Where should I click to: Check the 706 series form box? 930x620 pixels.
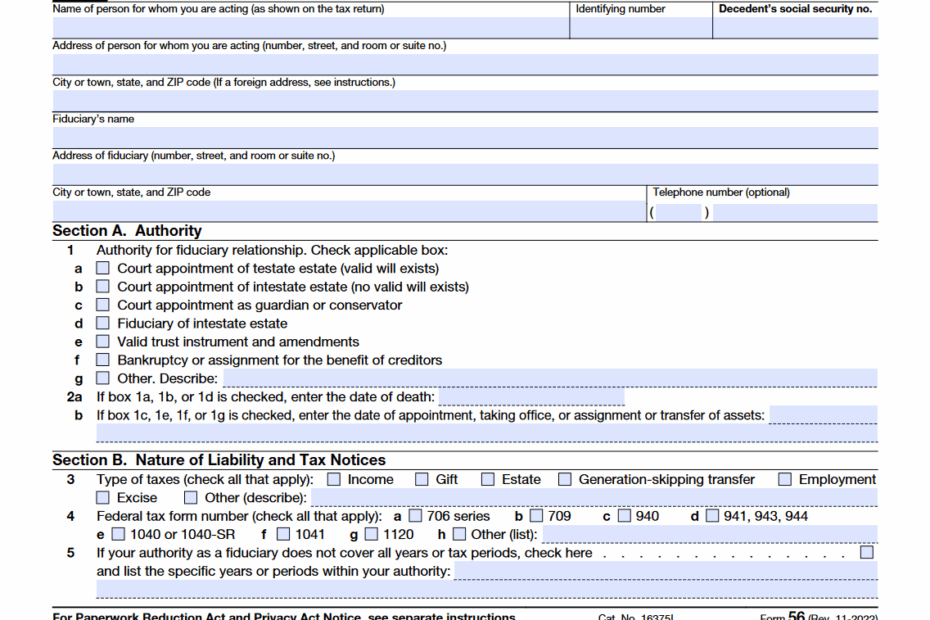[x=415, y=516]
